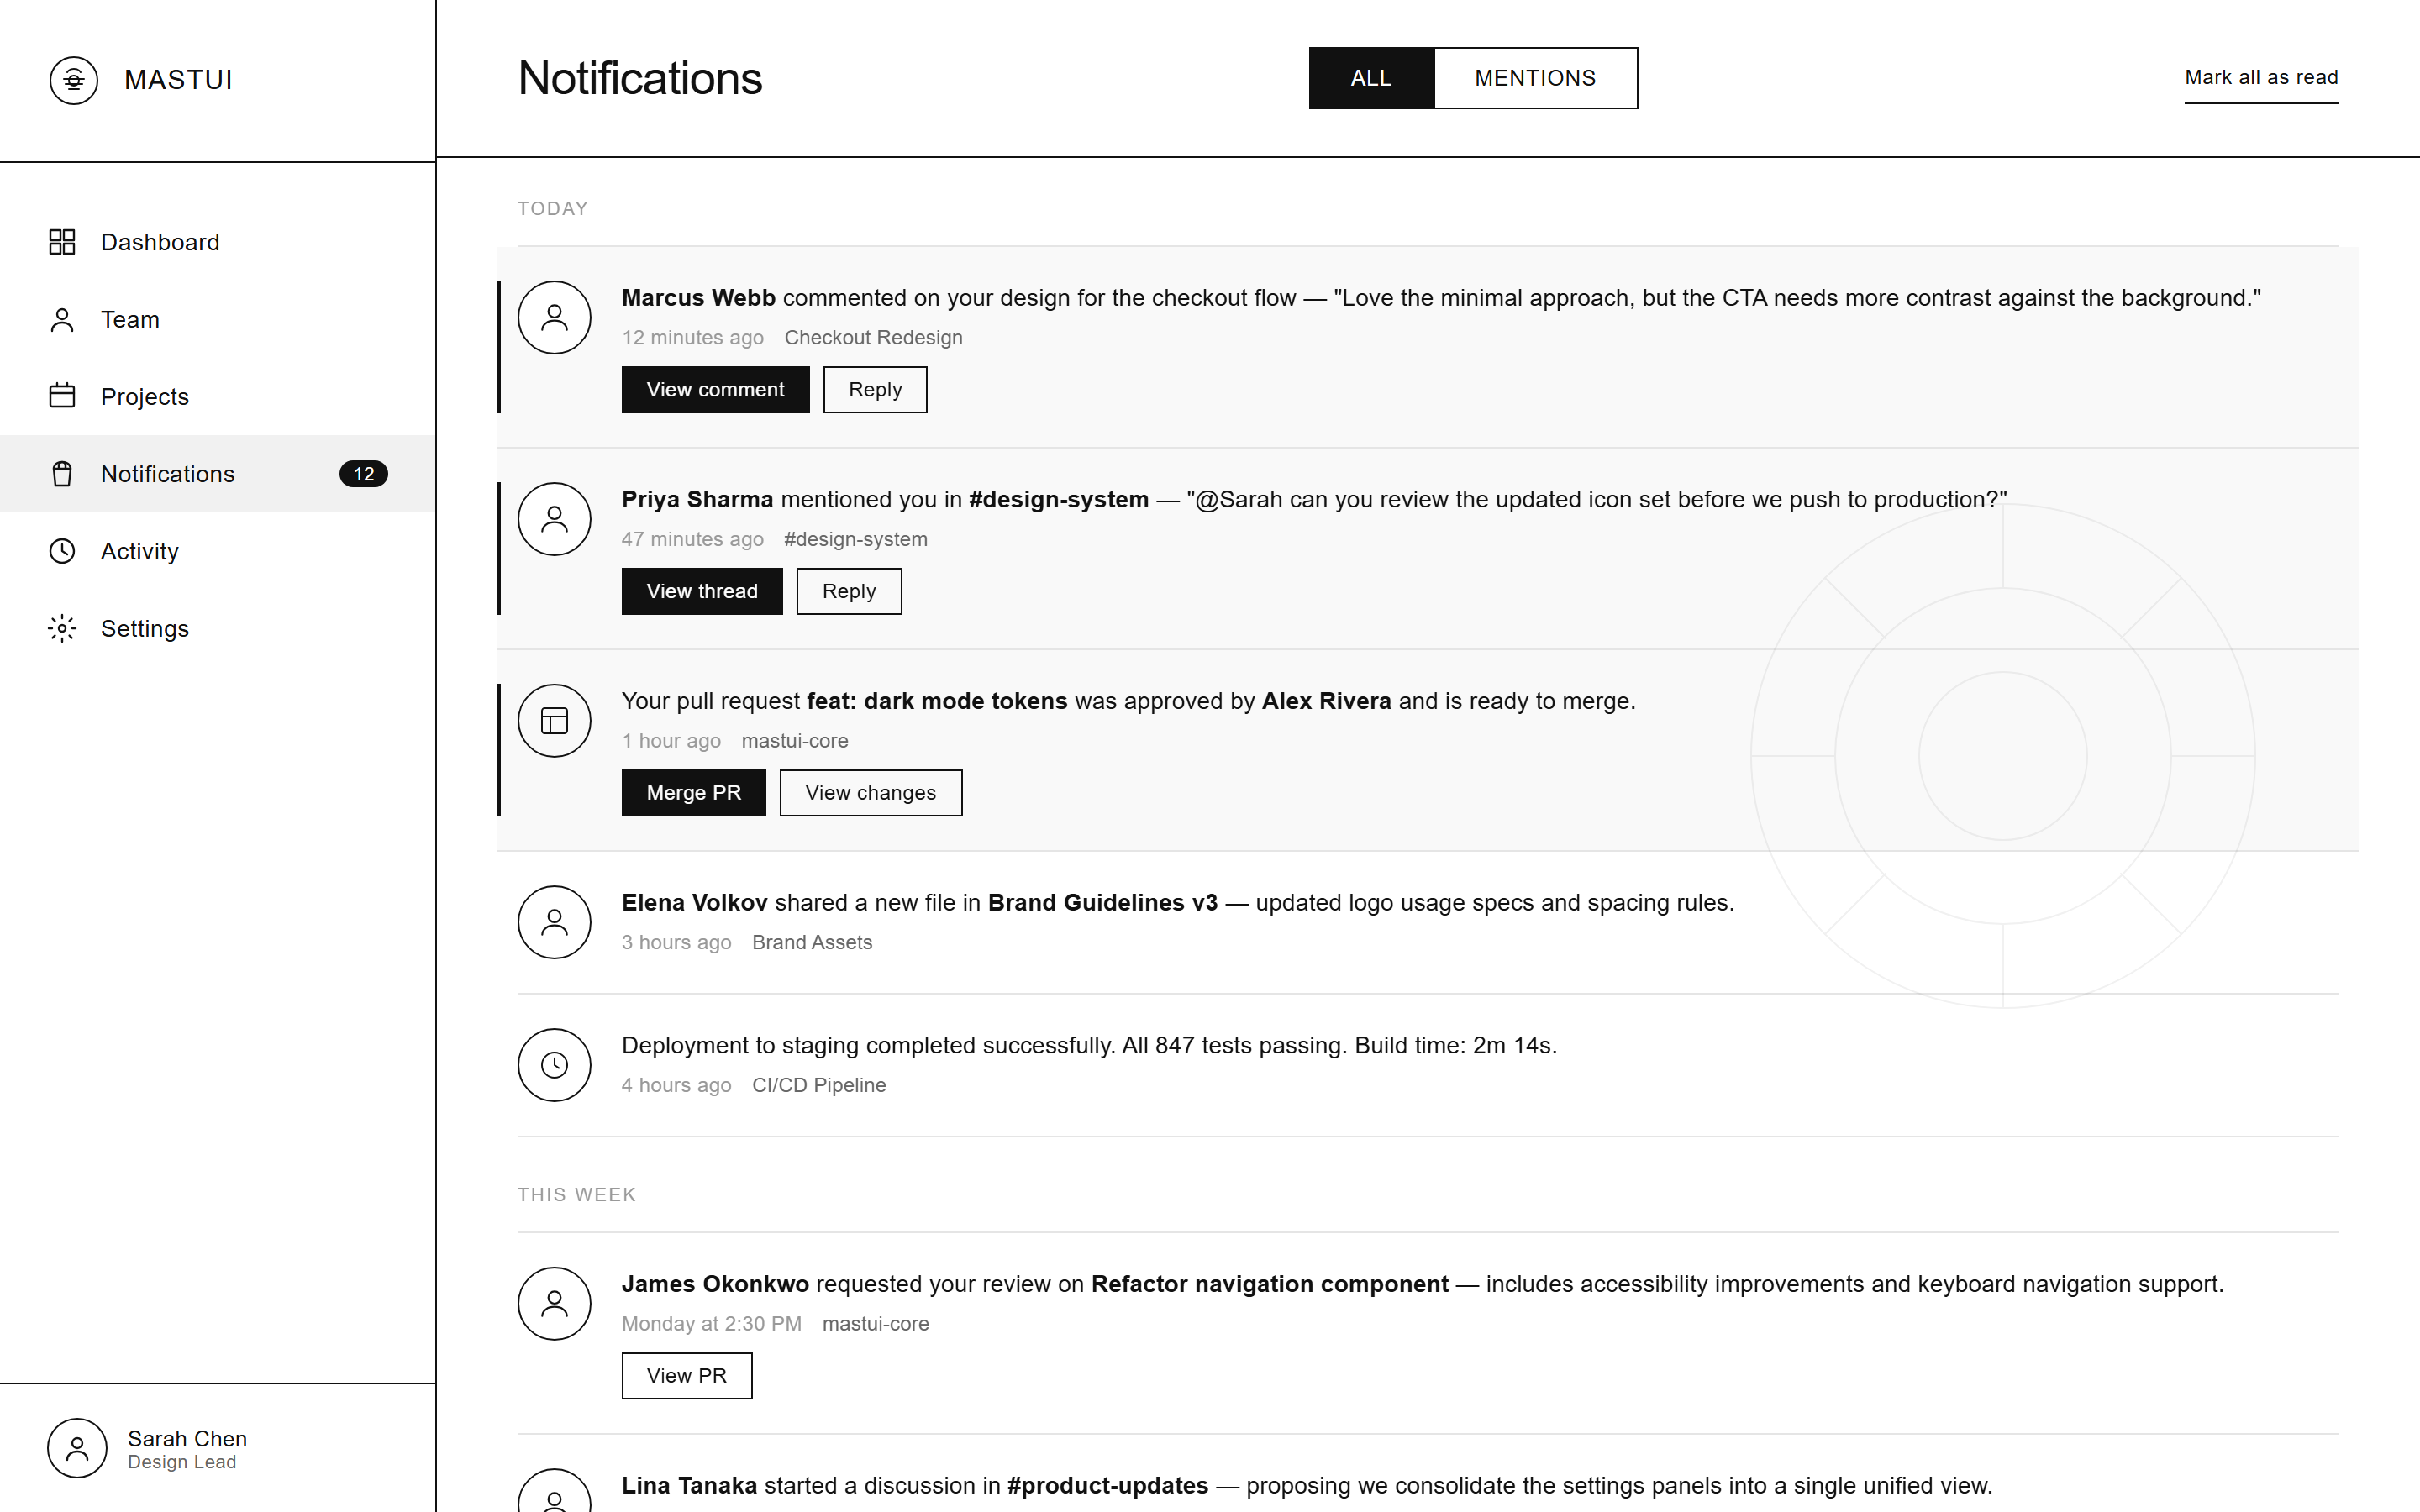The image size is (2420, 1512).
Task: Click the MASTUI logo icon
Action: click(74, 80)
